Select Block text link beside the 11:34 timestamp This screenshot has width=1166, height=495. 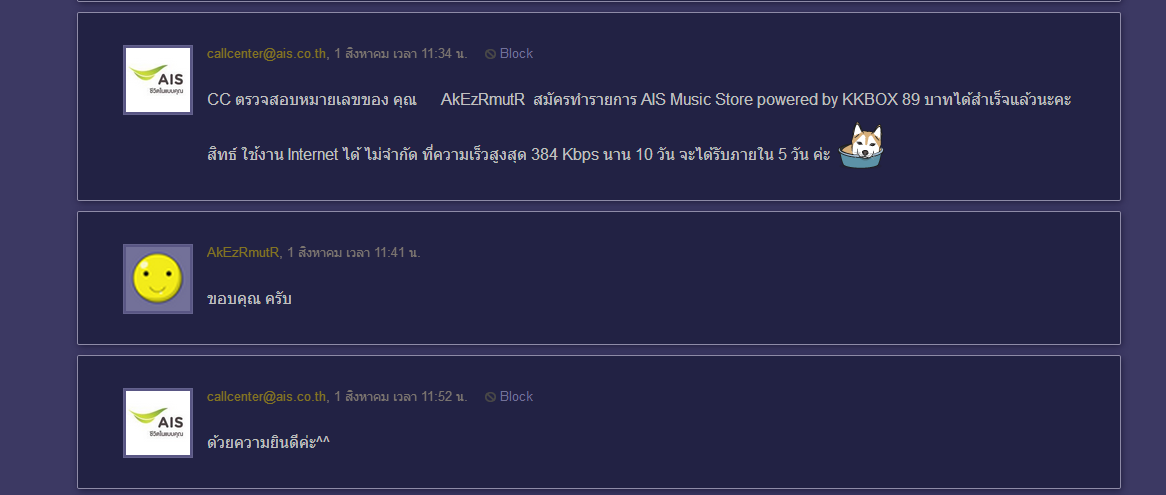(x=516, y=54)
